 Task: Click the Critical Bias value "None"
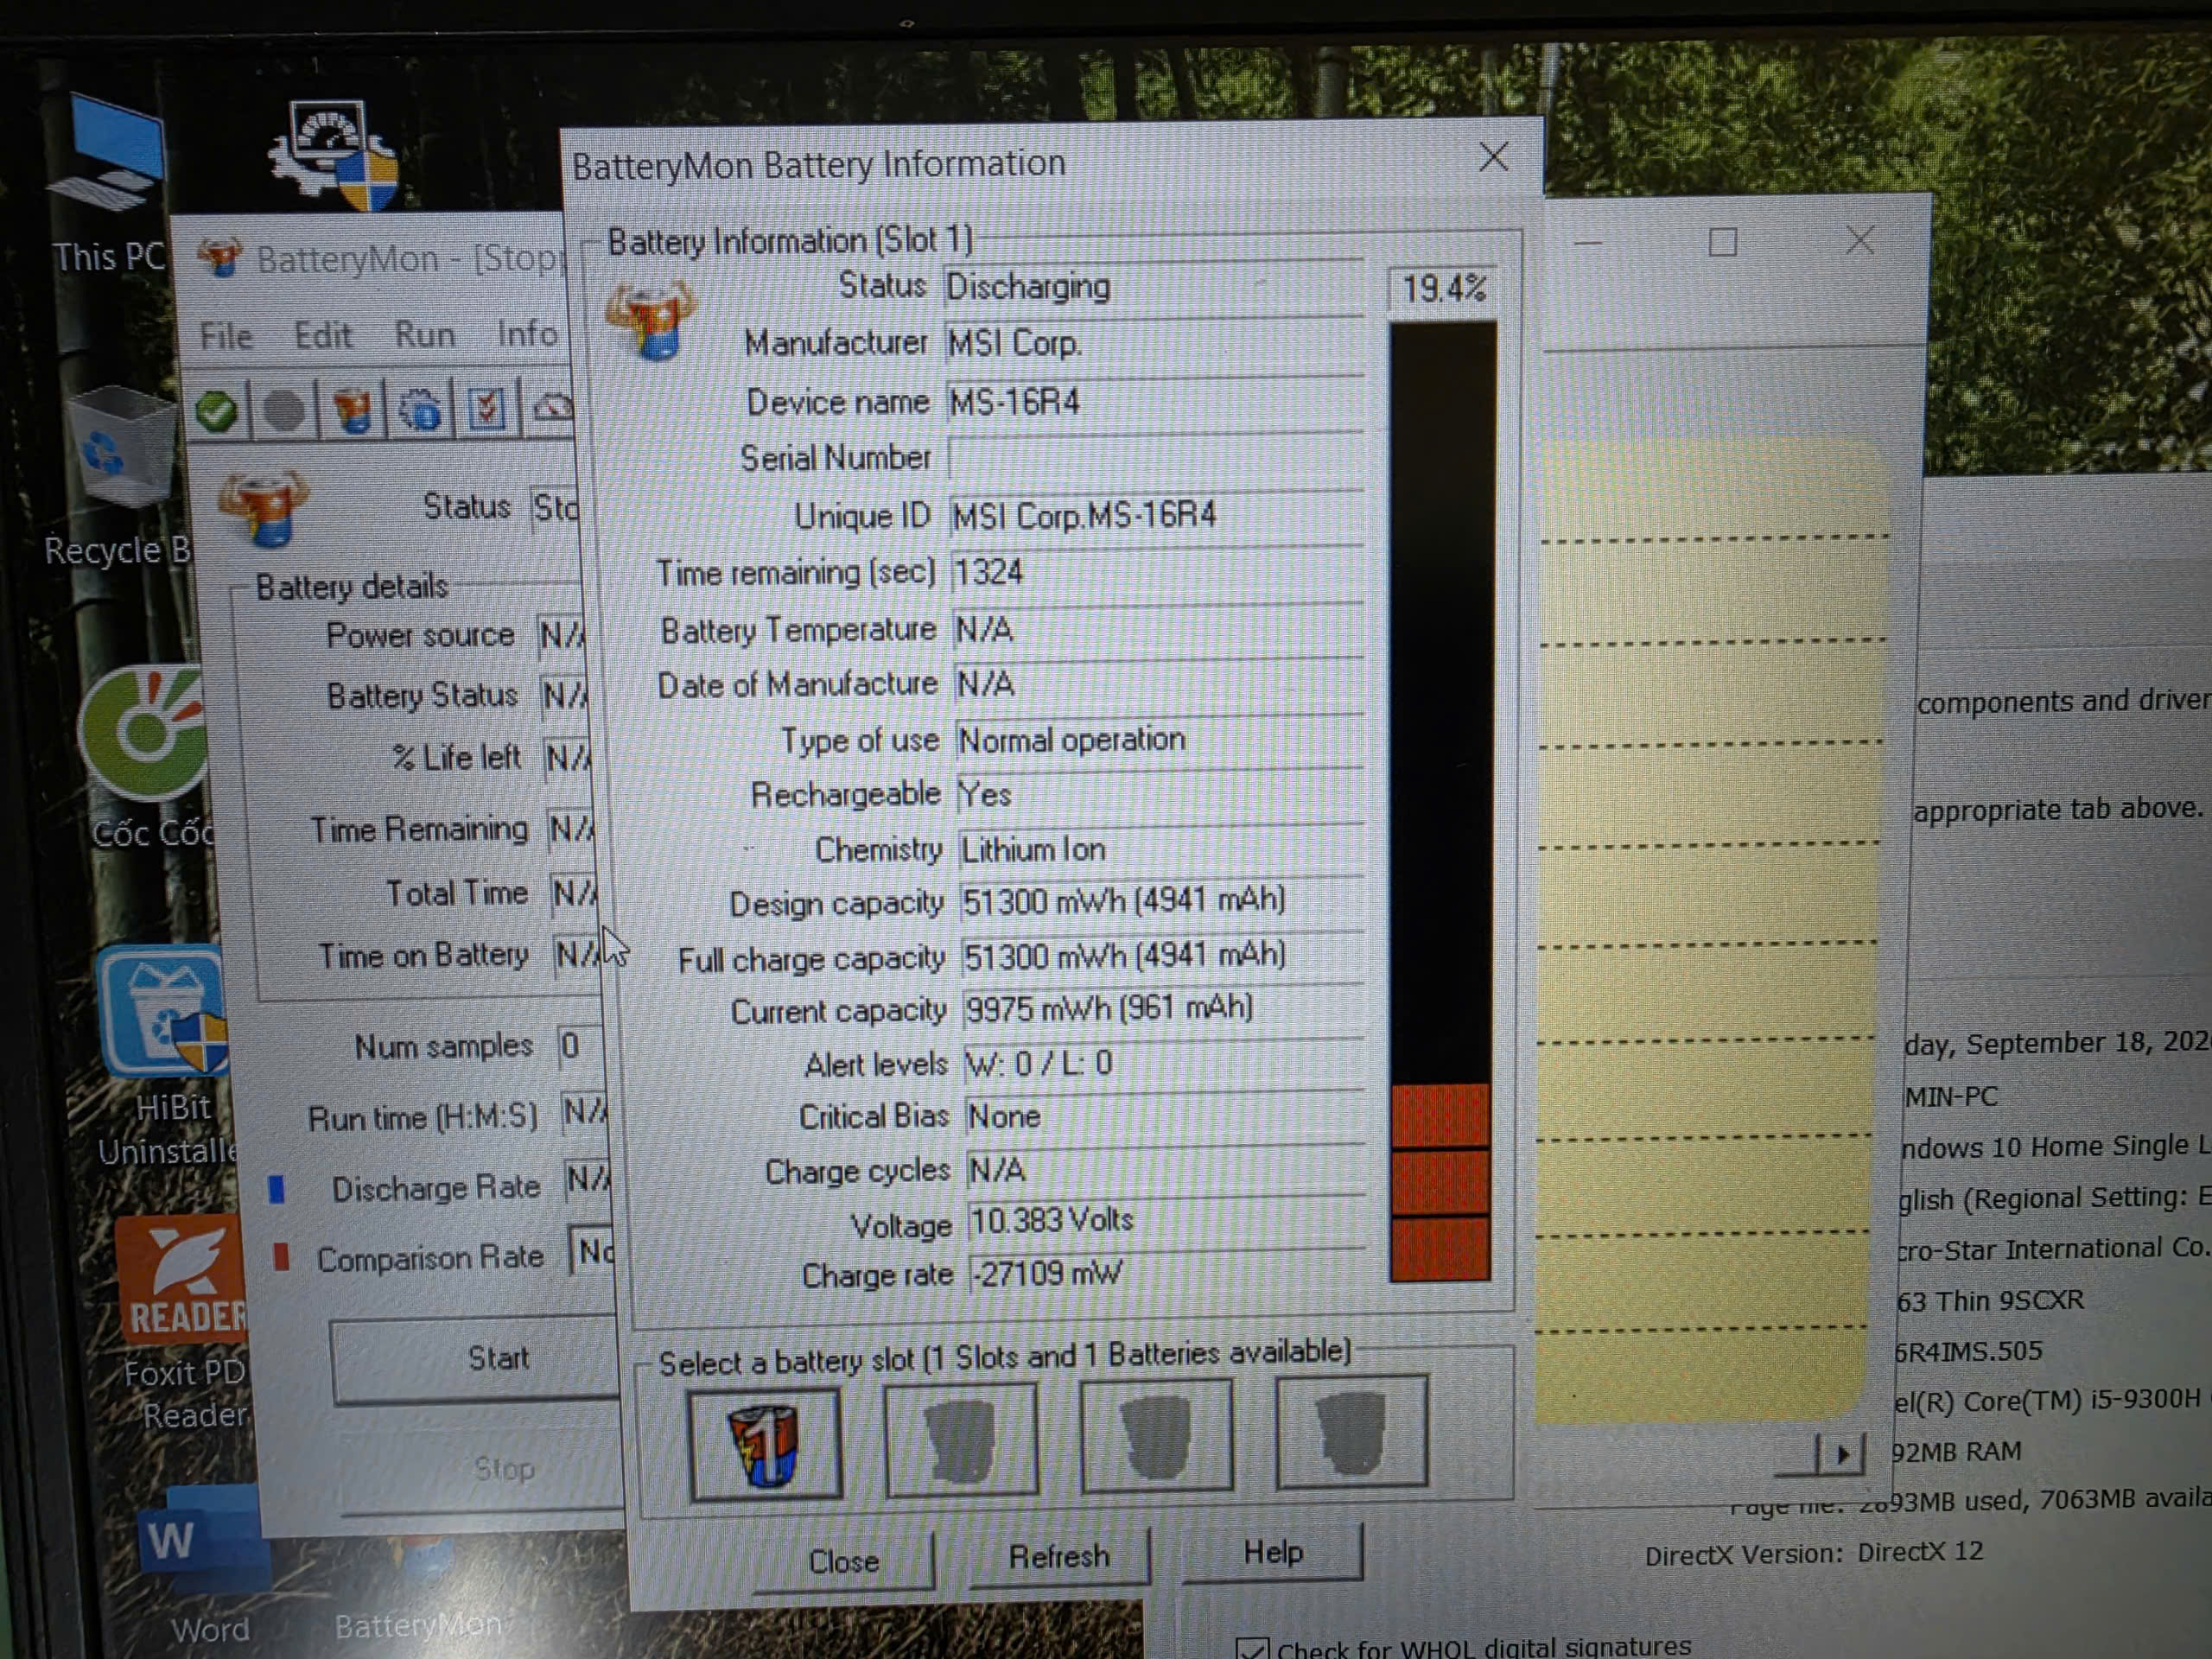point(1004,1116)
